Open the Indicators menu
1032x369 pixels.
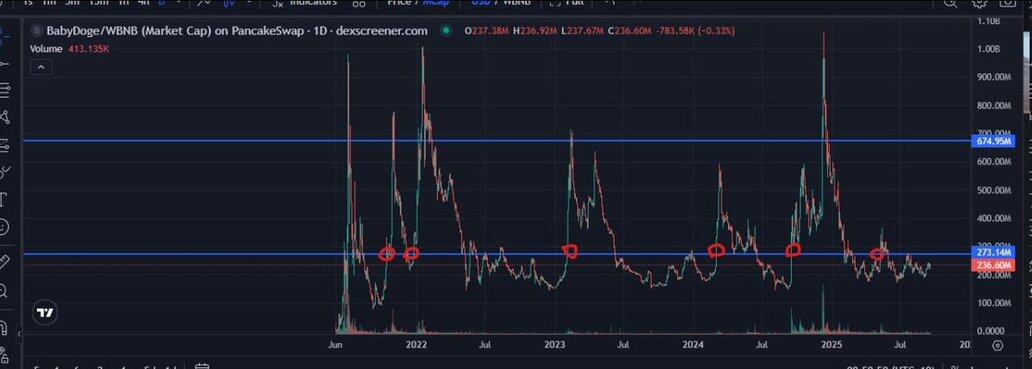tap(305, 3)
